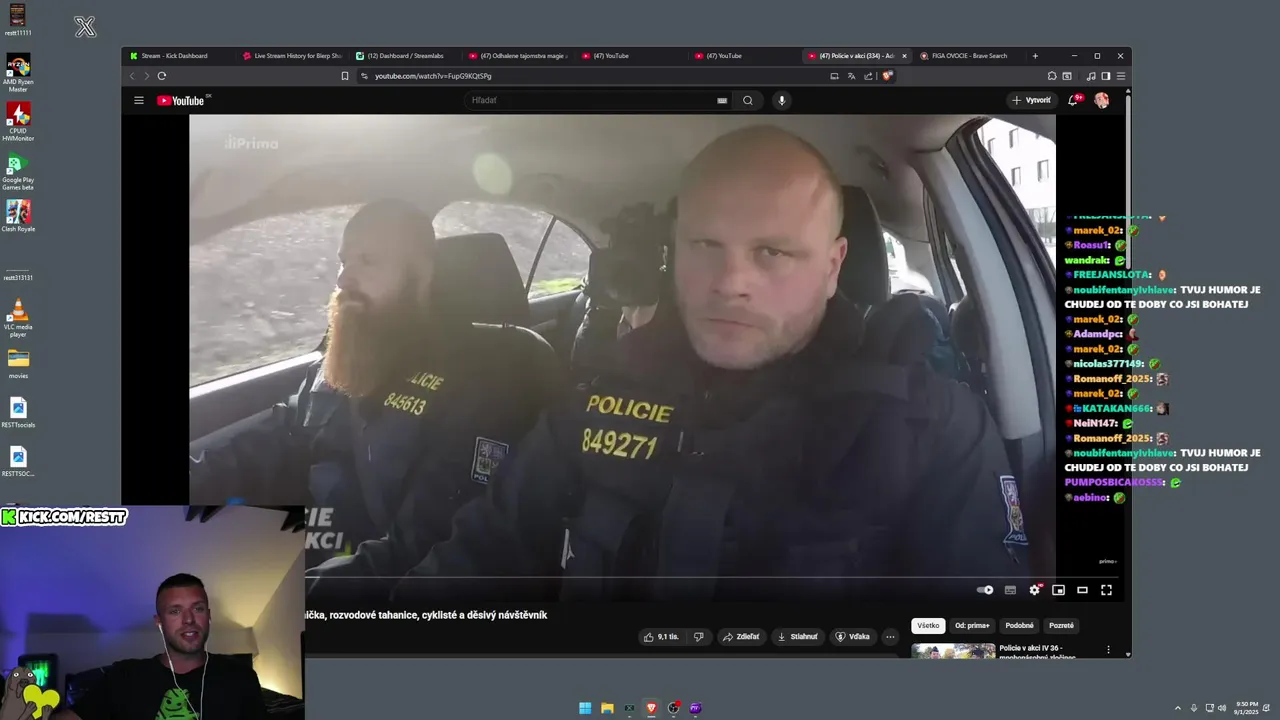The width and height of the screenshot is (1280, 720).
Task: Select the Pozreté filter chip
Action: coord(1061,626)
